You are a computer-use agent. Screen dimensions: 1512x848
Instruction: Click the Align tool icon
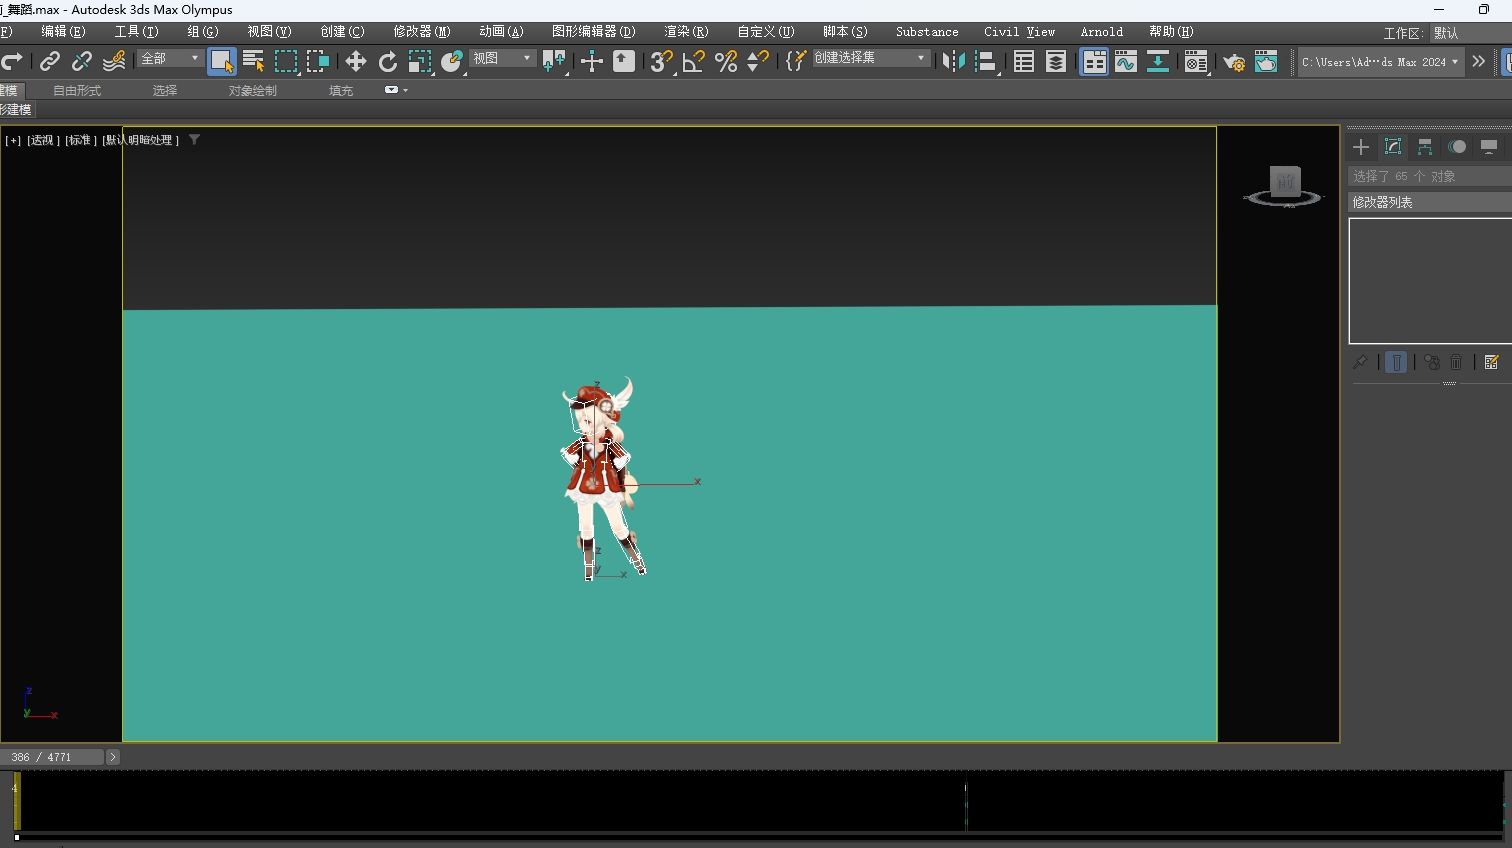(x=986, y=62)
